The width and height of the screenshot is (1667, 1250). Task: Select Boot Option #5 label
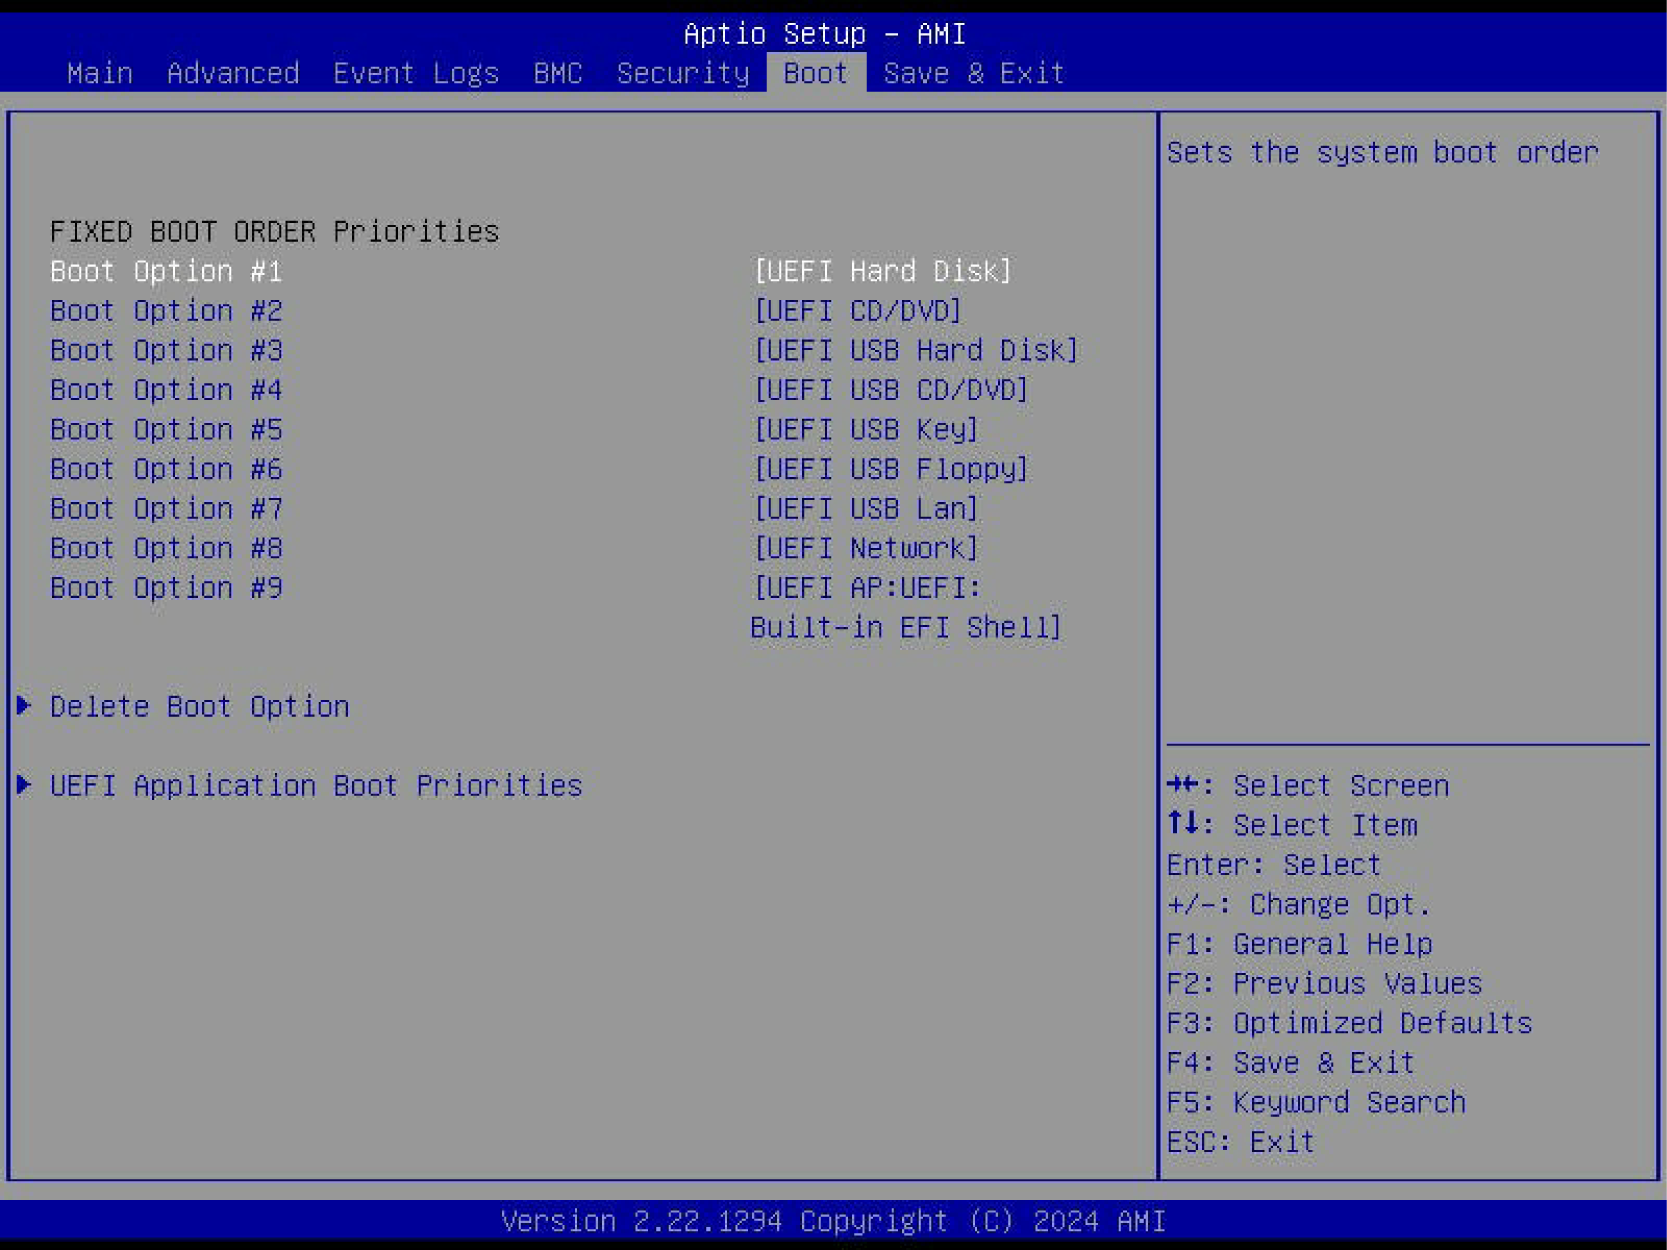tap(166, 429)
